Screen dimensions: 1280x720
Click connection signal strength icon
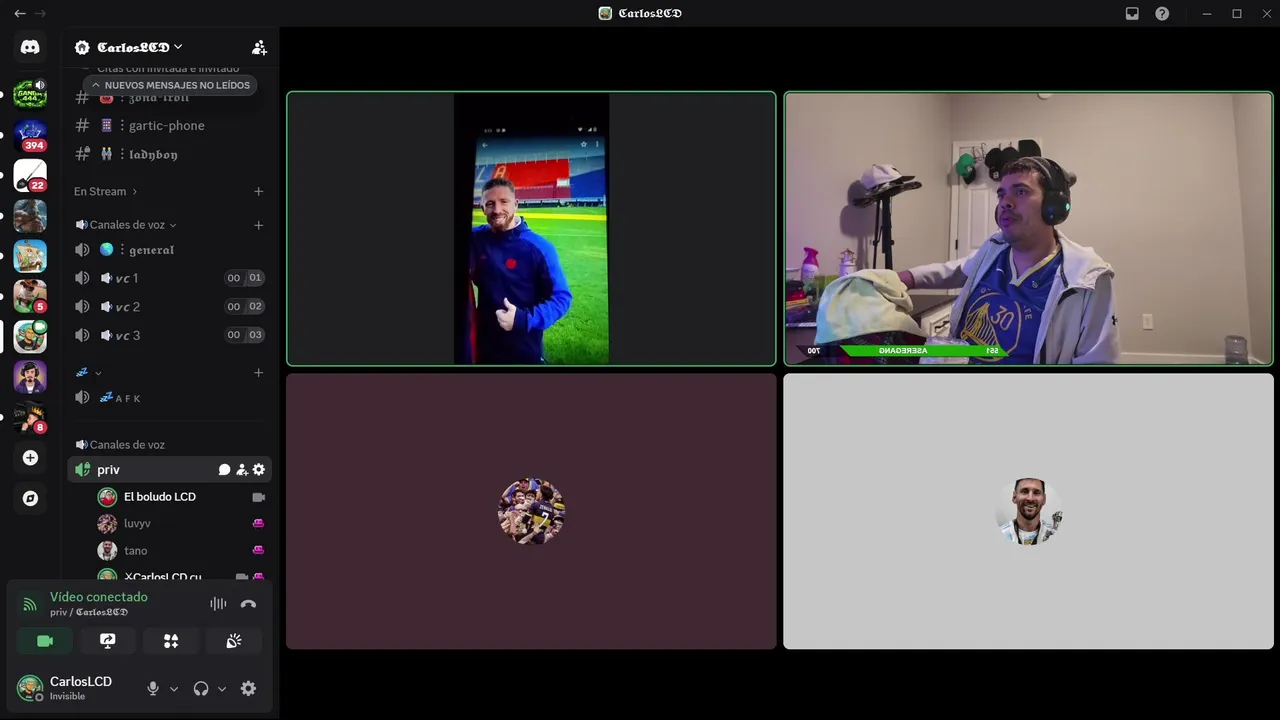(30, 604)
